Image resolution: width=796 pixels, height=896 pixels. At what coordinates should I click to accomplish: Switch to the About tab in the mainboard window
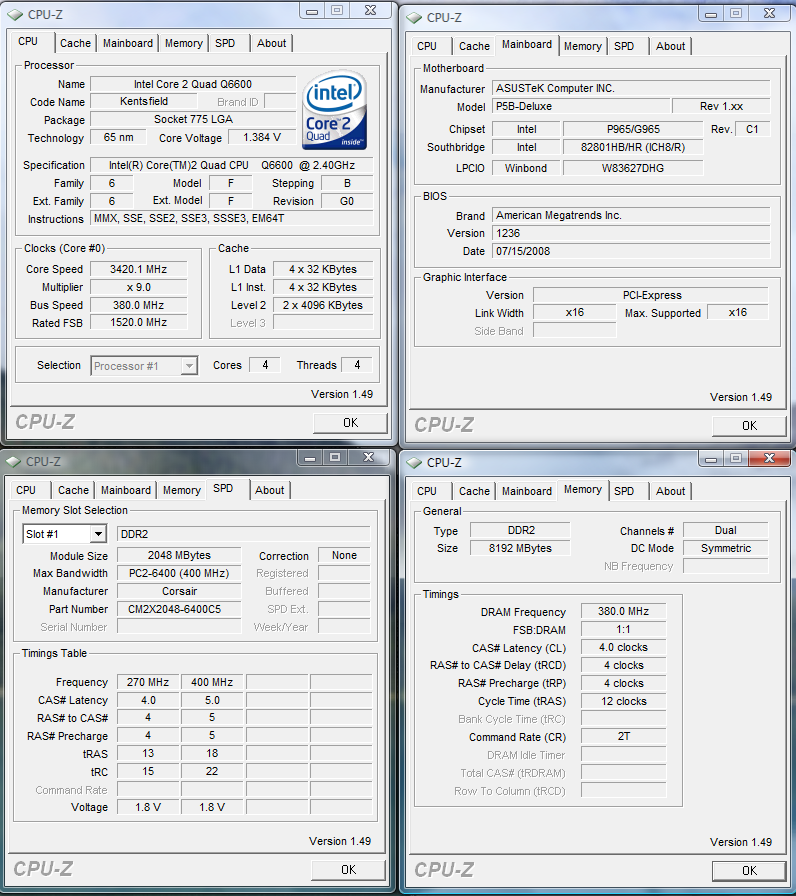click(670, 46)
